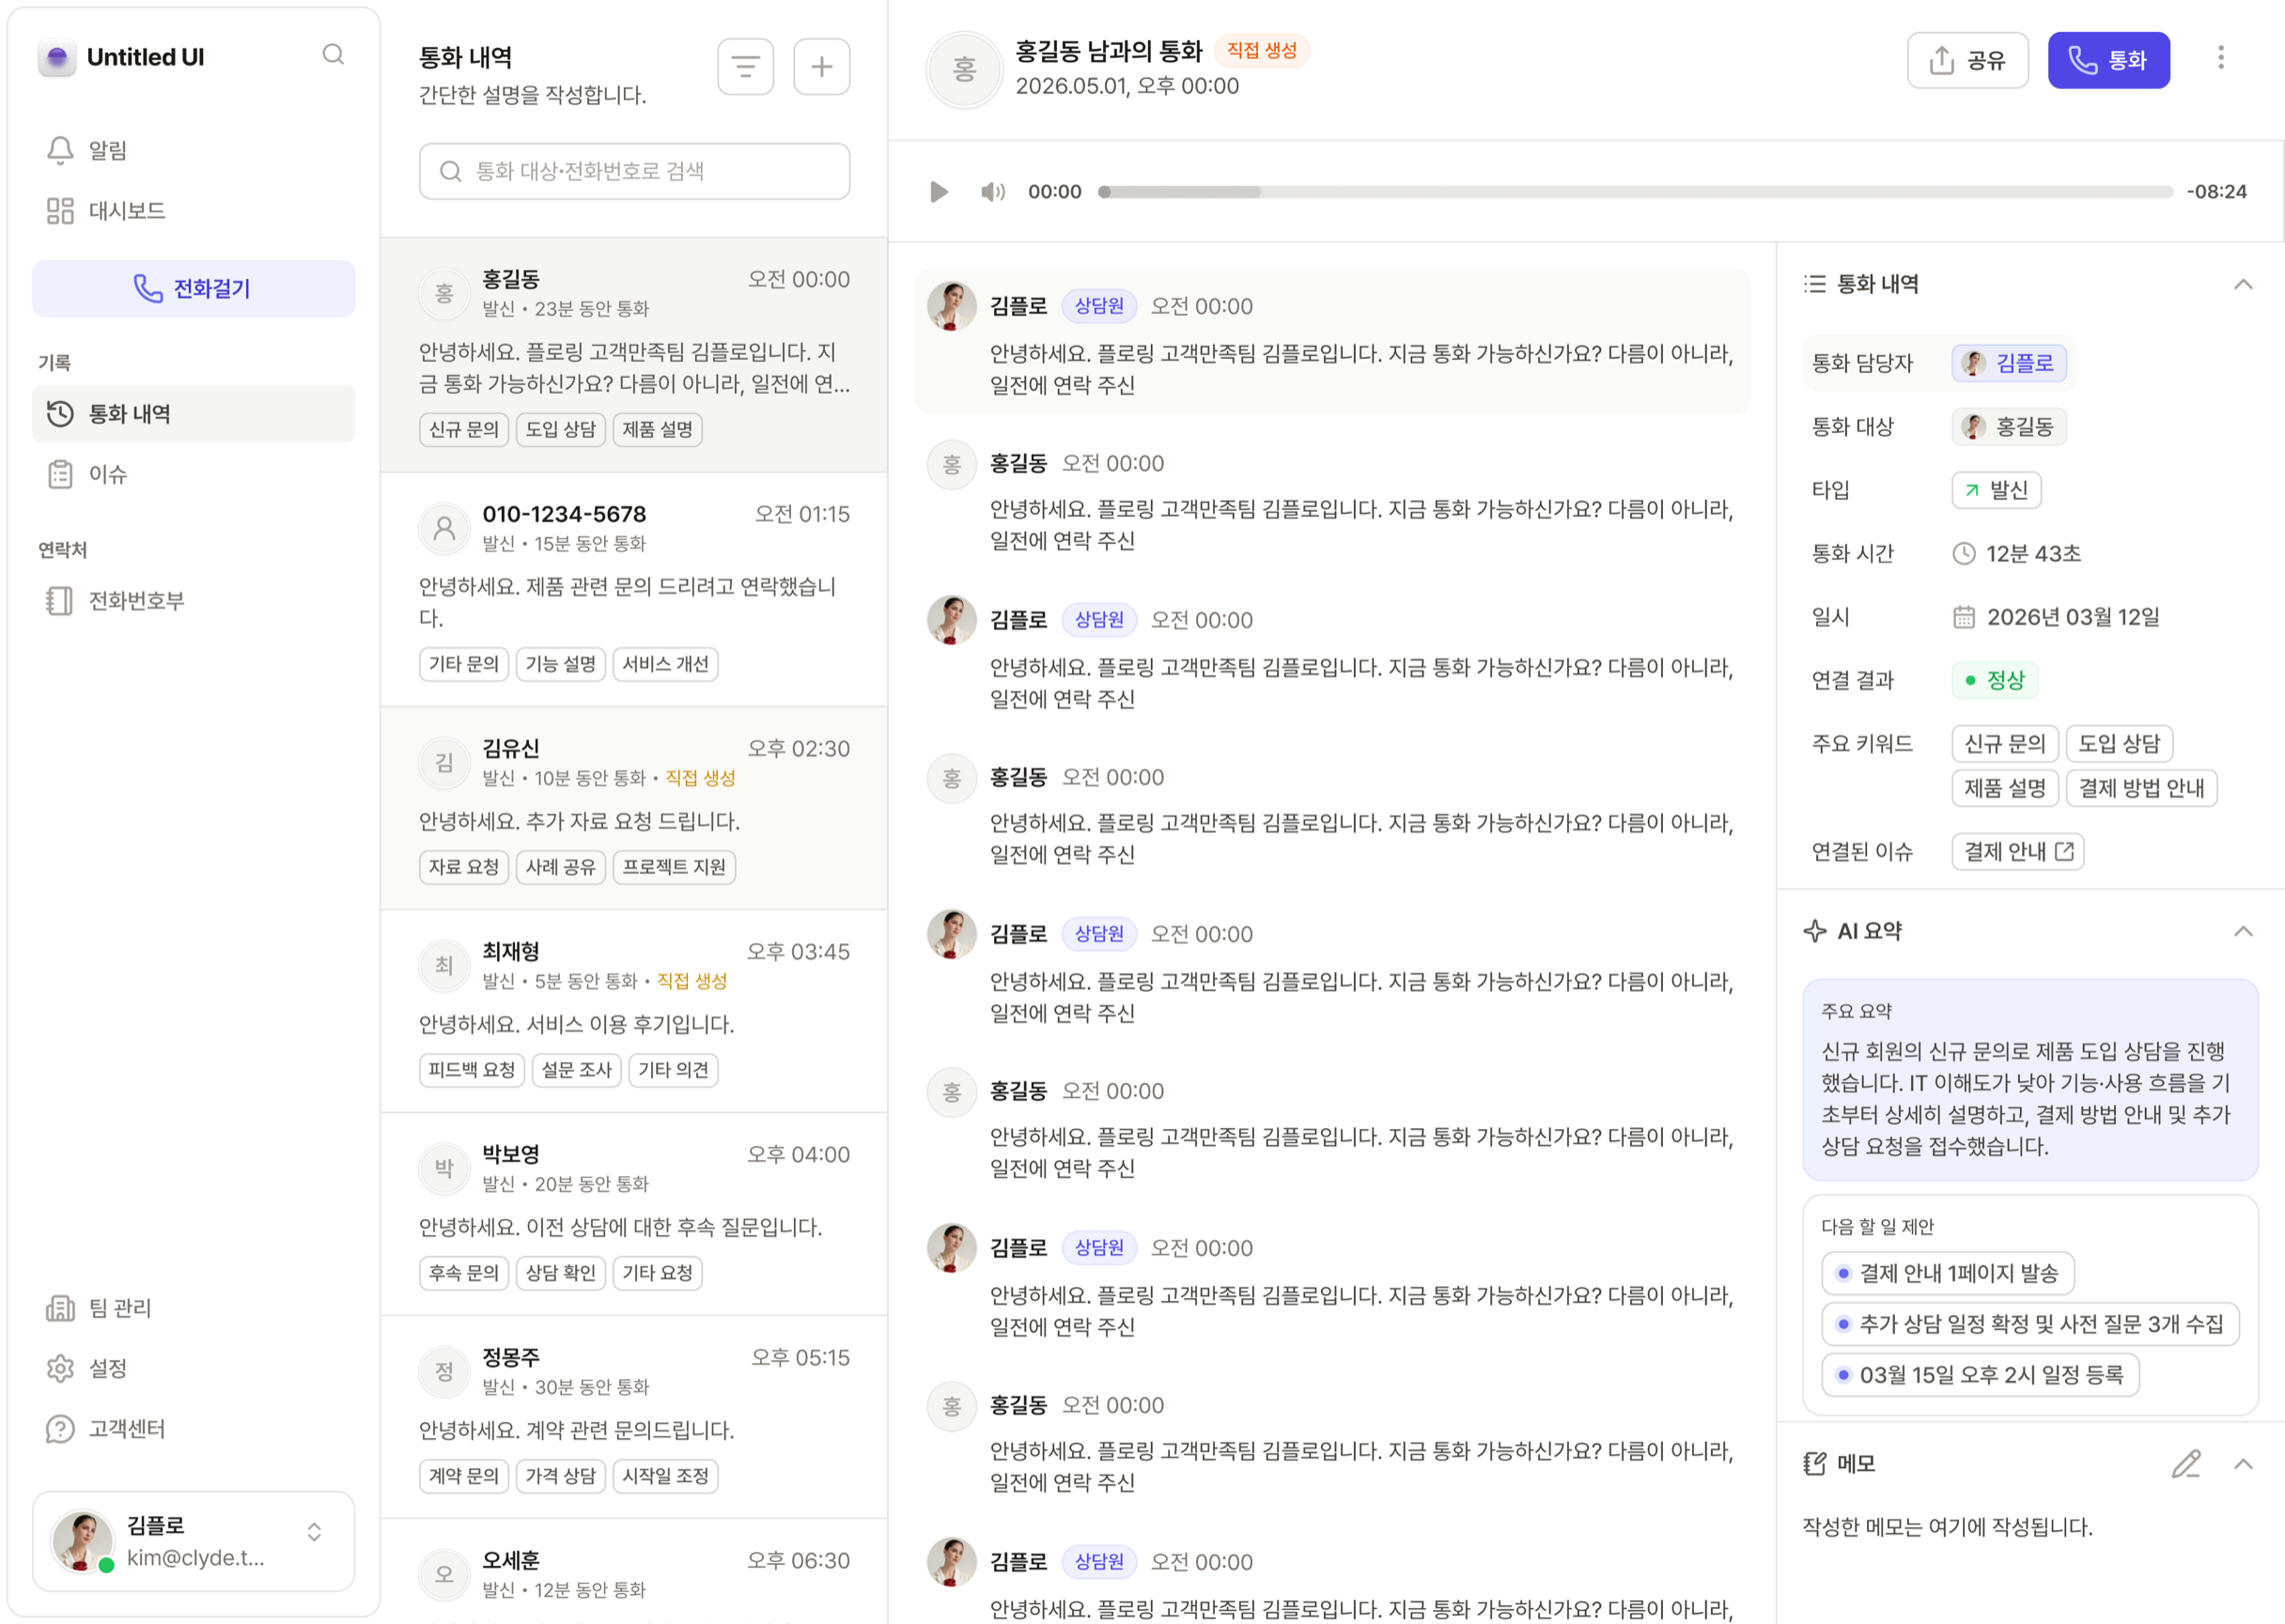The height and width of the screenshot is (1624, 2285).
Task: Select suggestion 결제 안내 1페이지 발송
Action: [x=1947, y=1273]
